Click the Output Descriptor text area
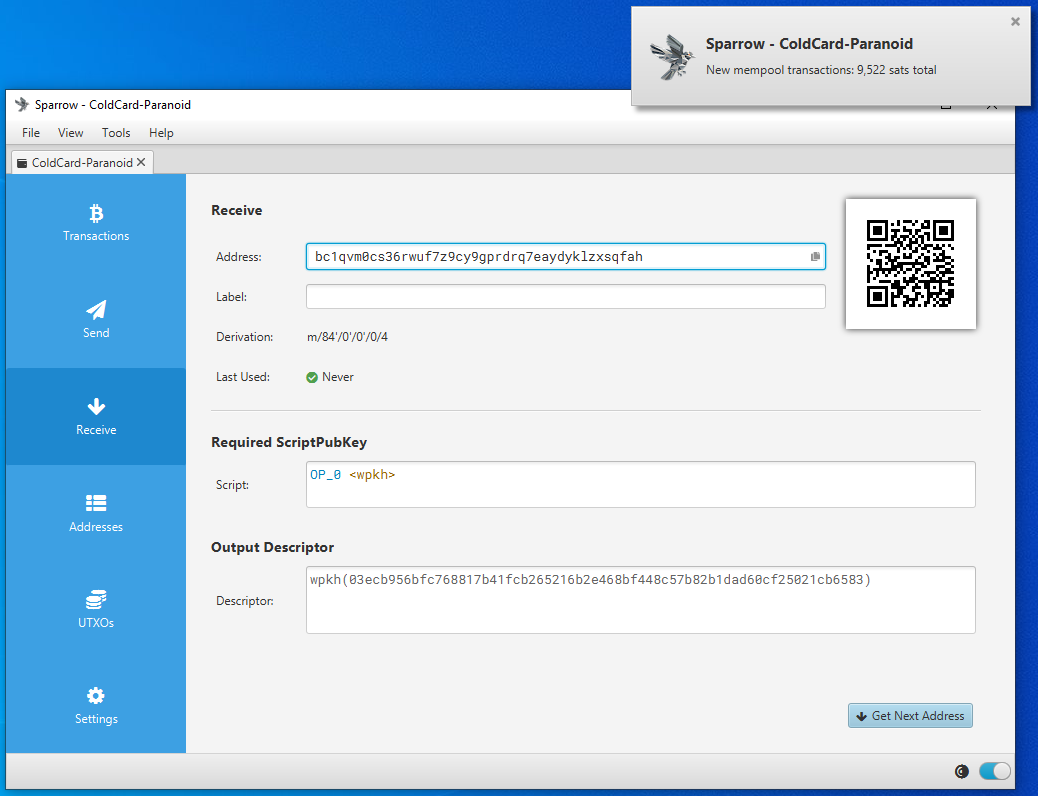1038x796 pixels. click(x=640, y=600)
